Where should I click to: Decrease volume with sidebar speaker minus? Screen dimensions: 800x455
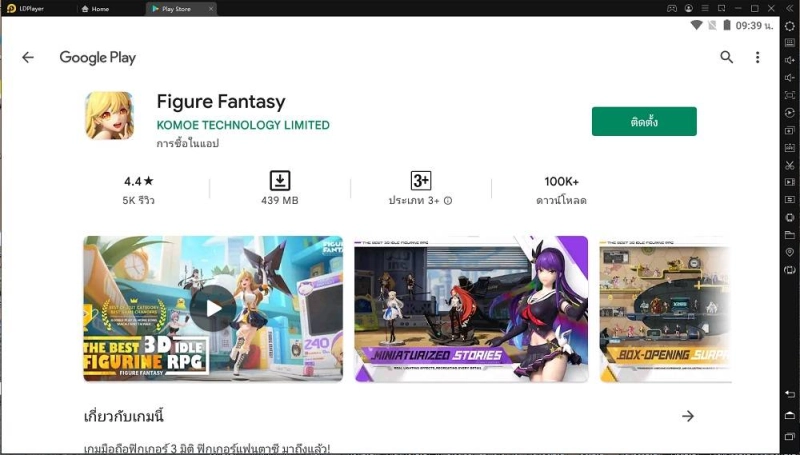point(789,78)
